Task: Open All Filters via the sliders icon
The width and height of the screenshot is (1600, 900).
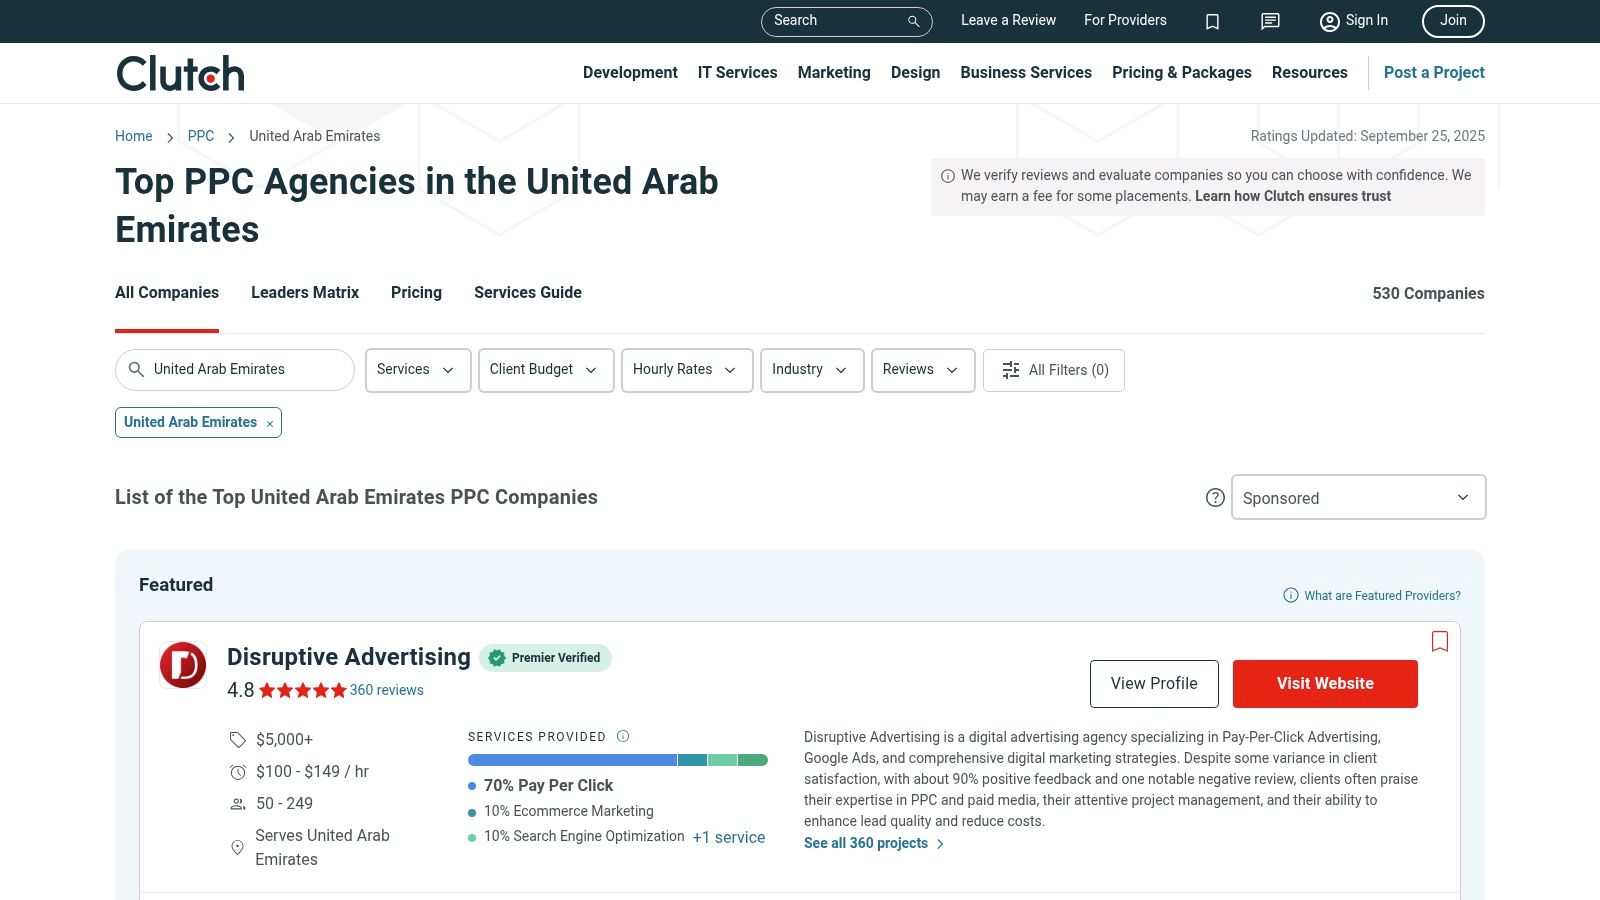Action: pos(1011,370)
